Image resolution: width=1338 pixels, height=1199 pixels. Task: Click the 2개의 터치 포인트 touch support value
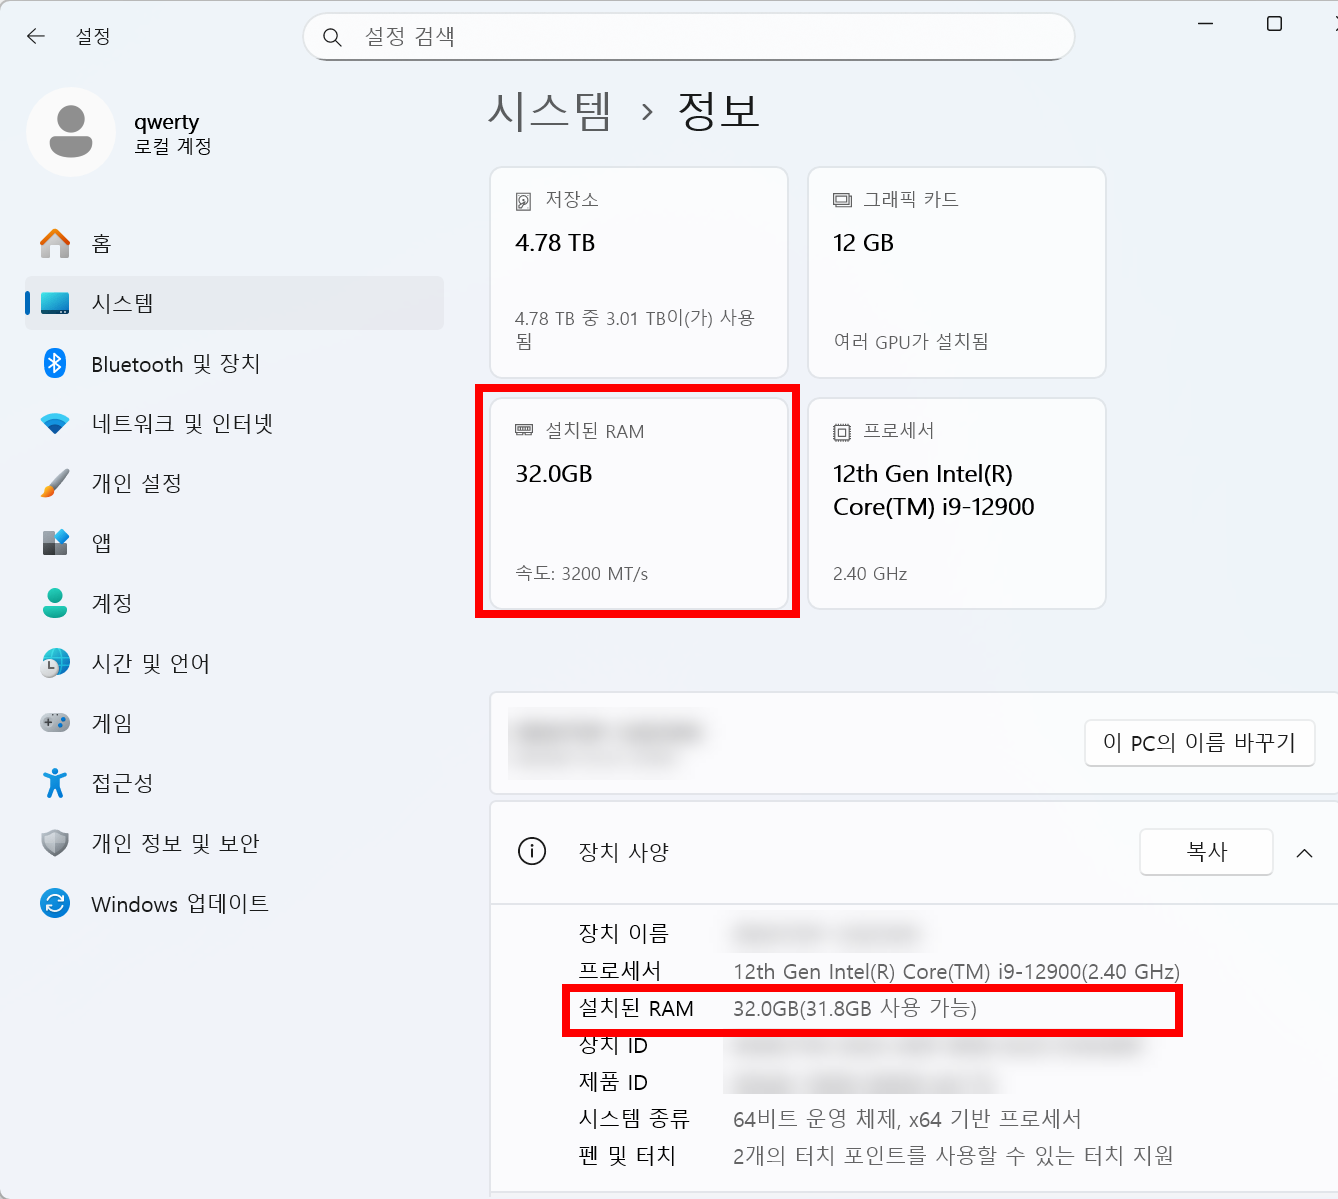tap(953, 1156)
